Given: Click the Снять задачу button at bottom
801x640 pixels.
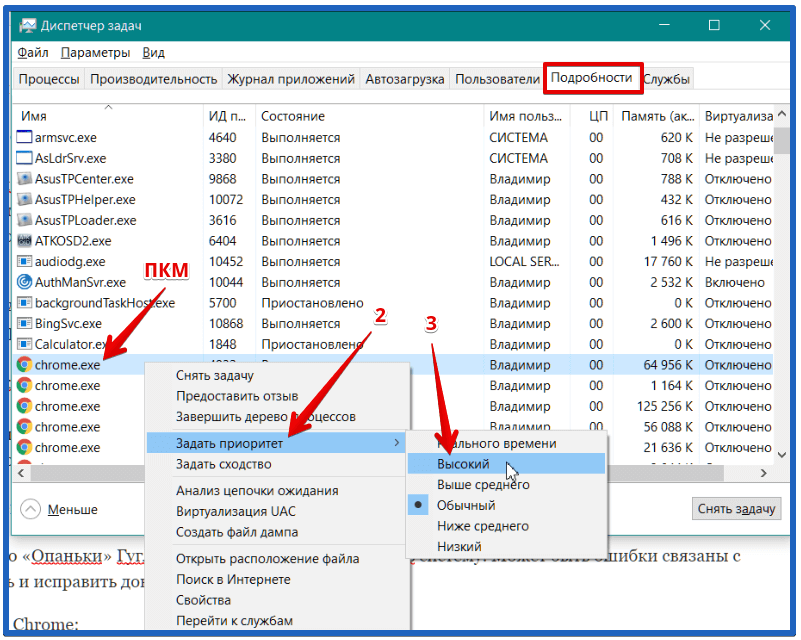Looking at the screenshot, I should coord(736,509).
